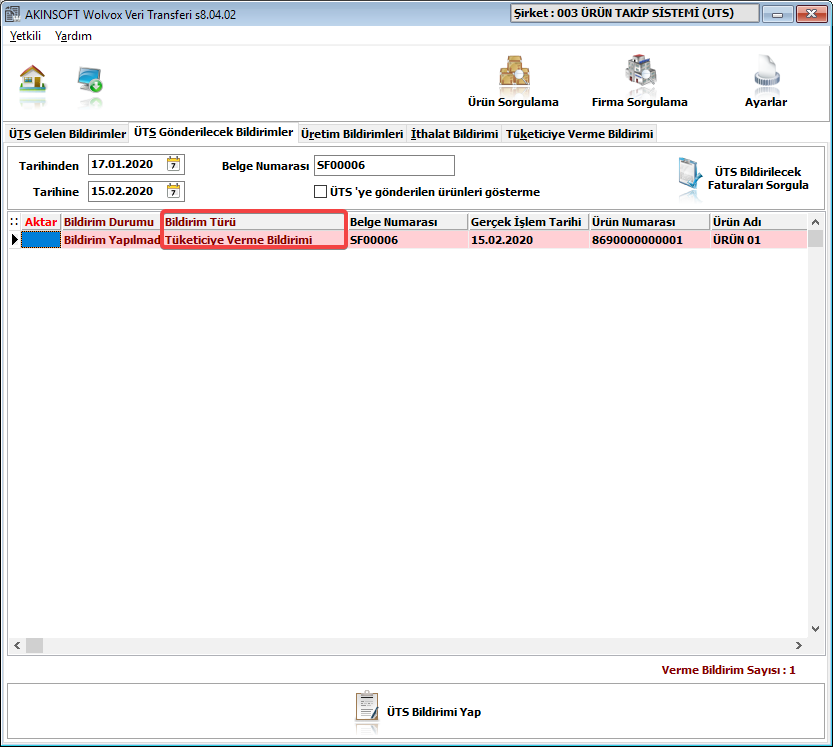Select ÜTS Gönderilecek Bildirimler tab

coord(214,132)
